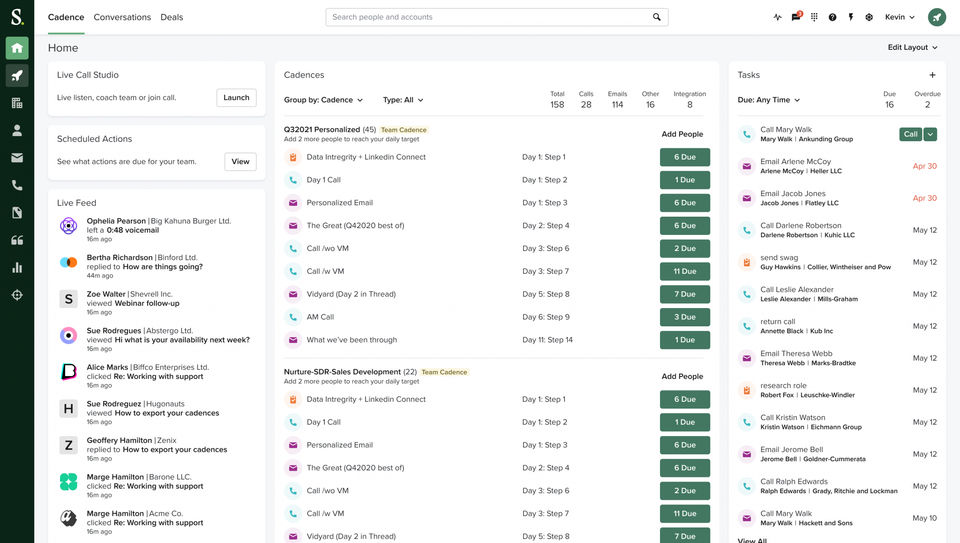Open the Home icon in the sidebar

(x=17, y=48)
